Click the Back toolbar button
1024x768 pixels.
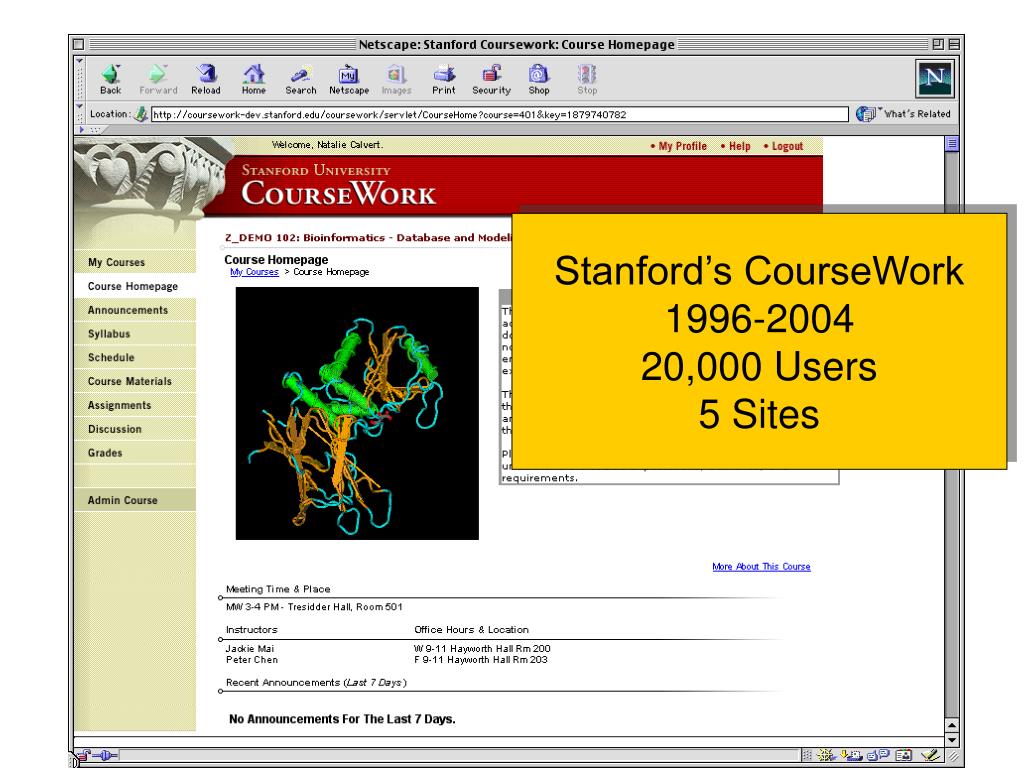(x=110, y=80)
